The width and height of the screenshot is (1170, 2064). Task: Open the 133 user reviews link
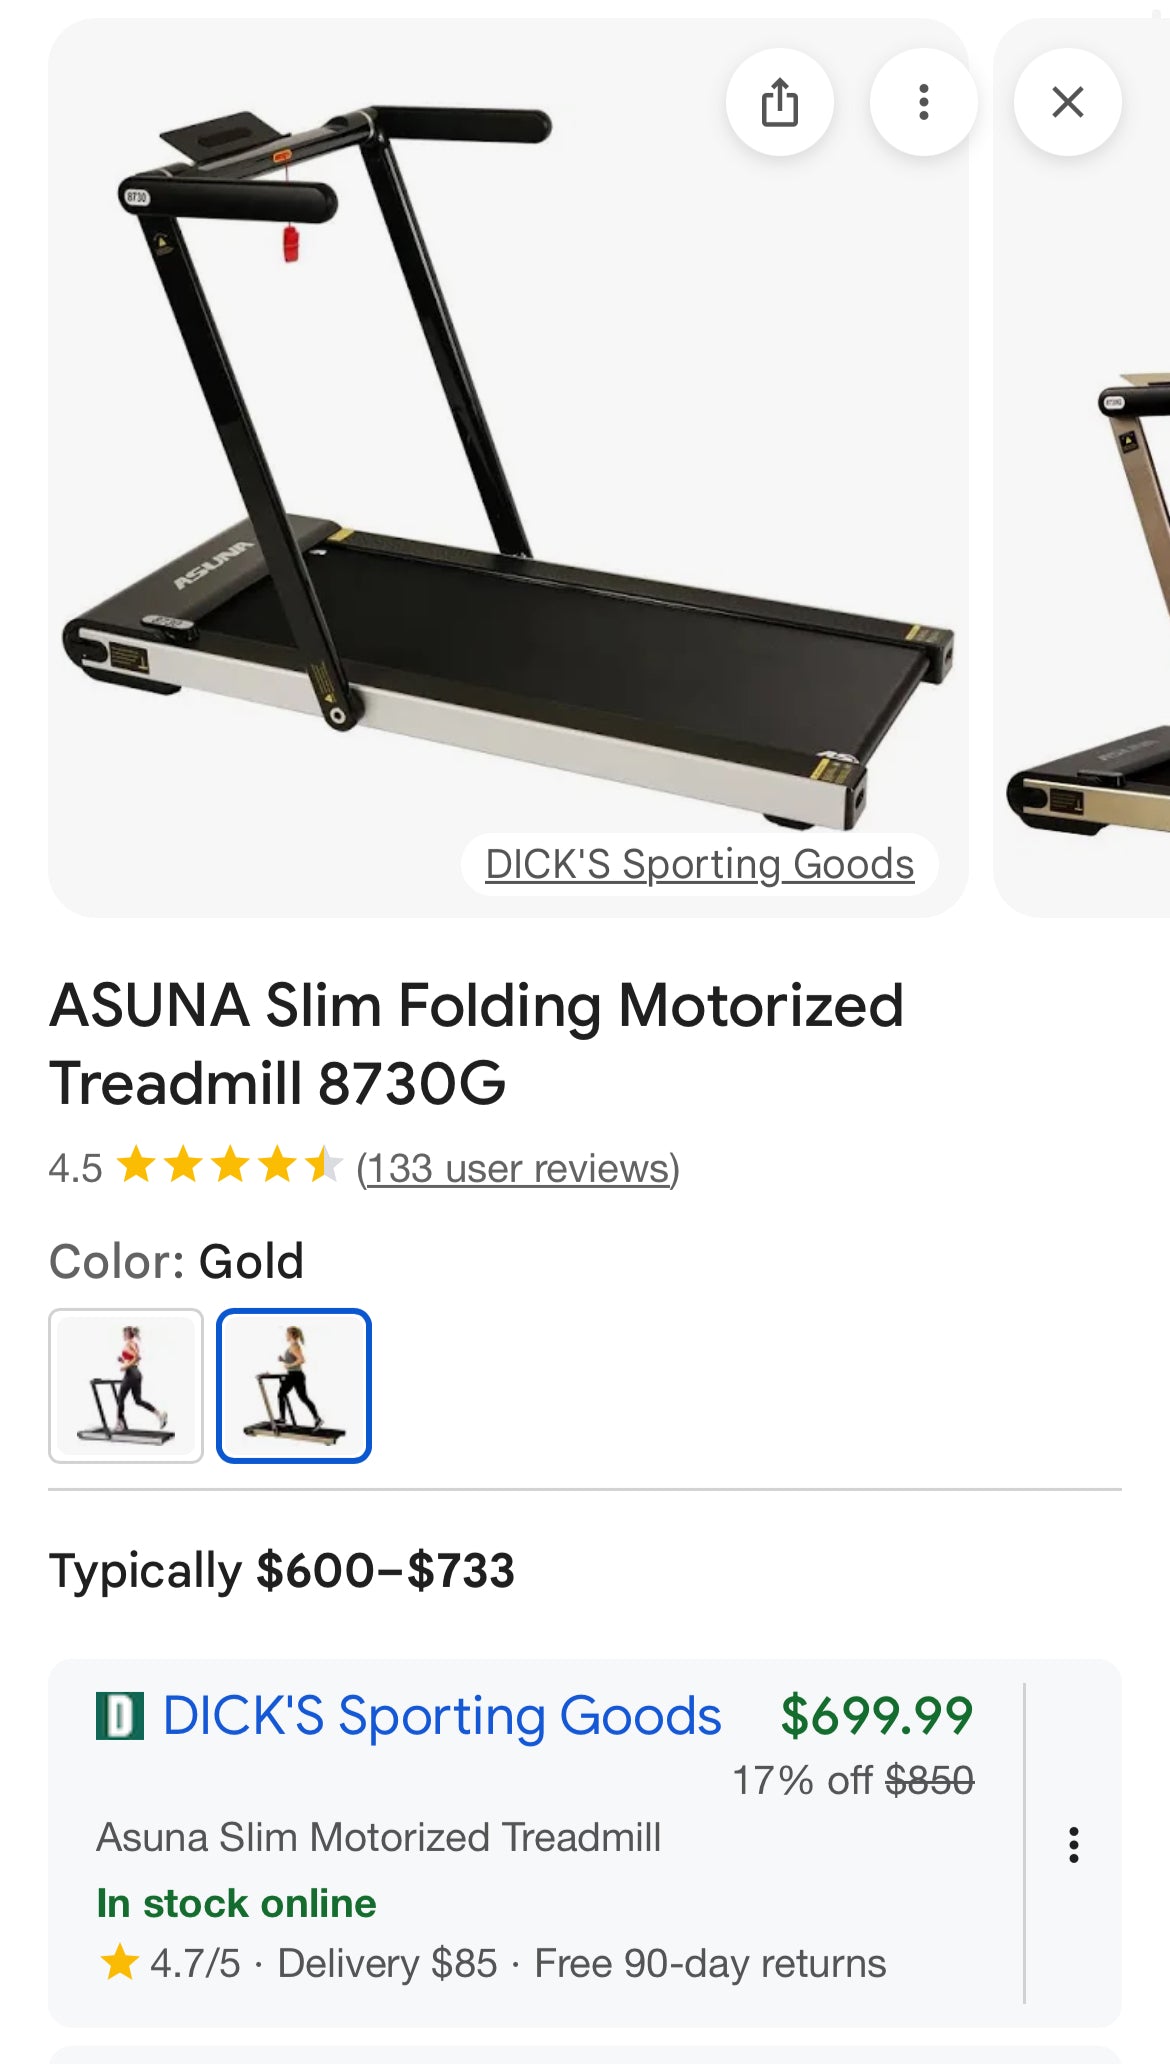pyautogui.click(x=518, y=1168)
